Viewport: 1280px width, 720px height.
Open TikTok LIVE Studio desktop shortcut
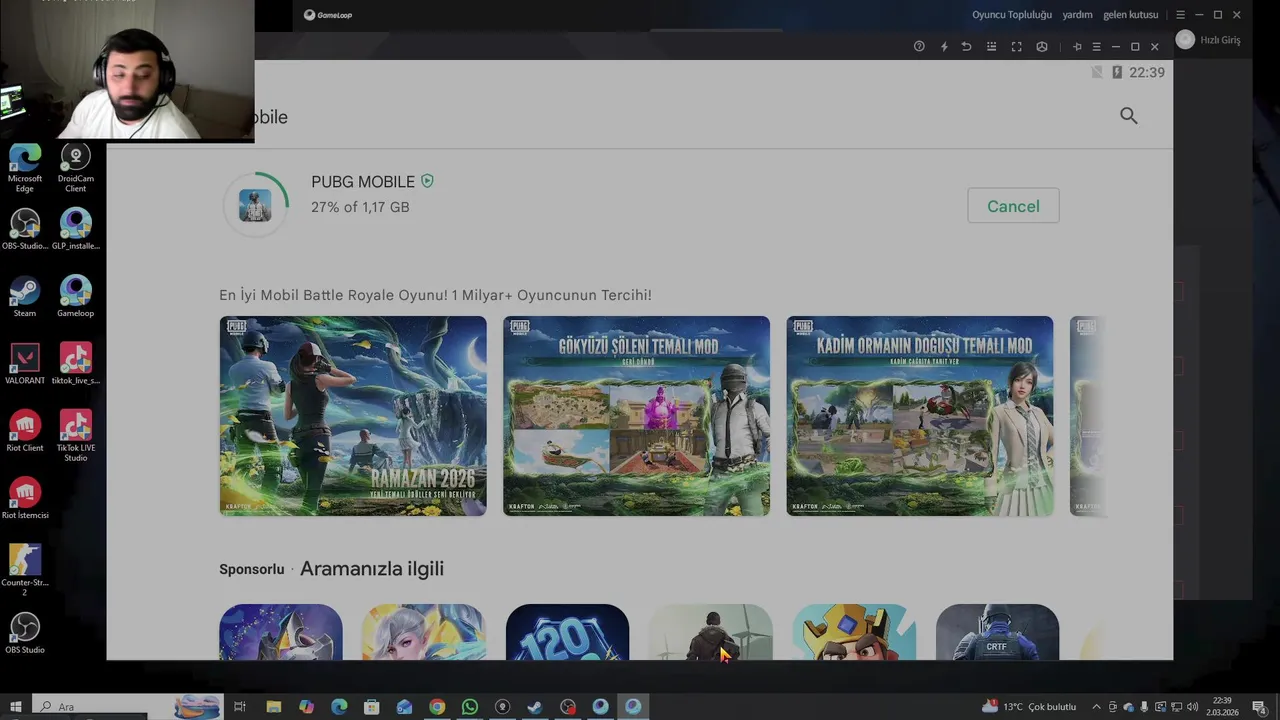click(x=75, y=435)
